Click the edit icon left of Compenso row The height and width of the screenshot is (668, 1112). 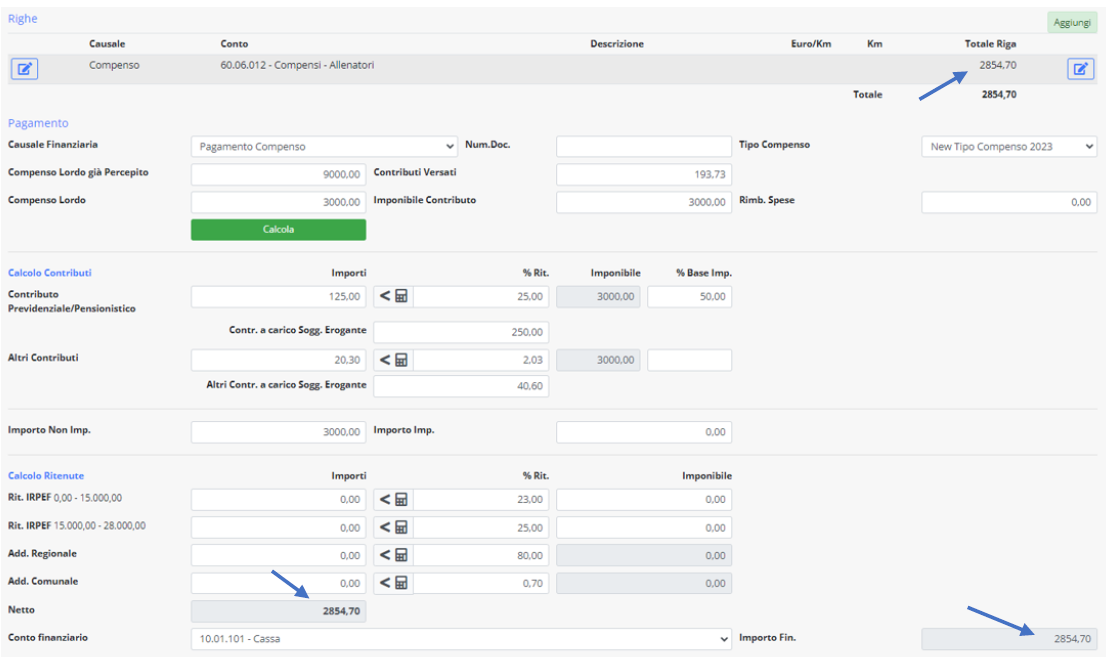25,69
